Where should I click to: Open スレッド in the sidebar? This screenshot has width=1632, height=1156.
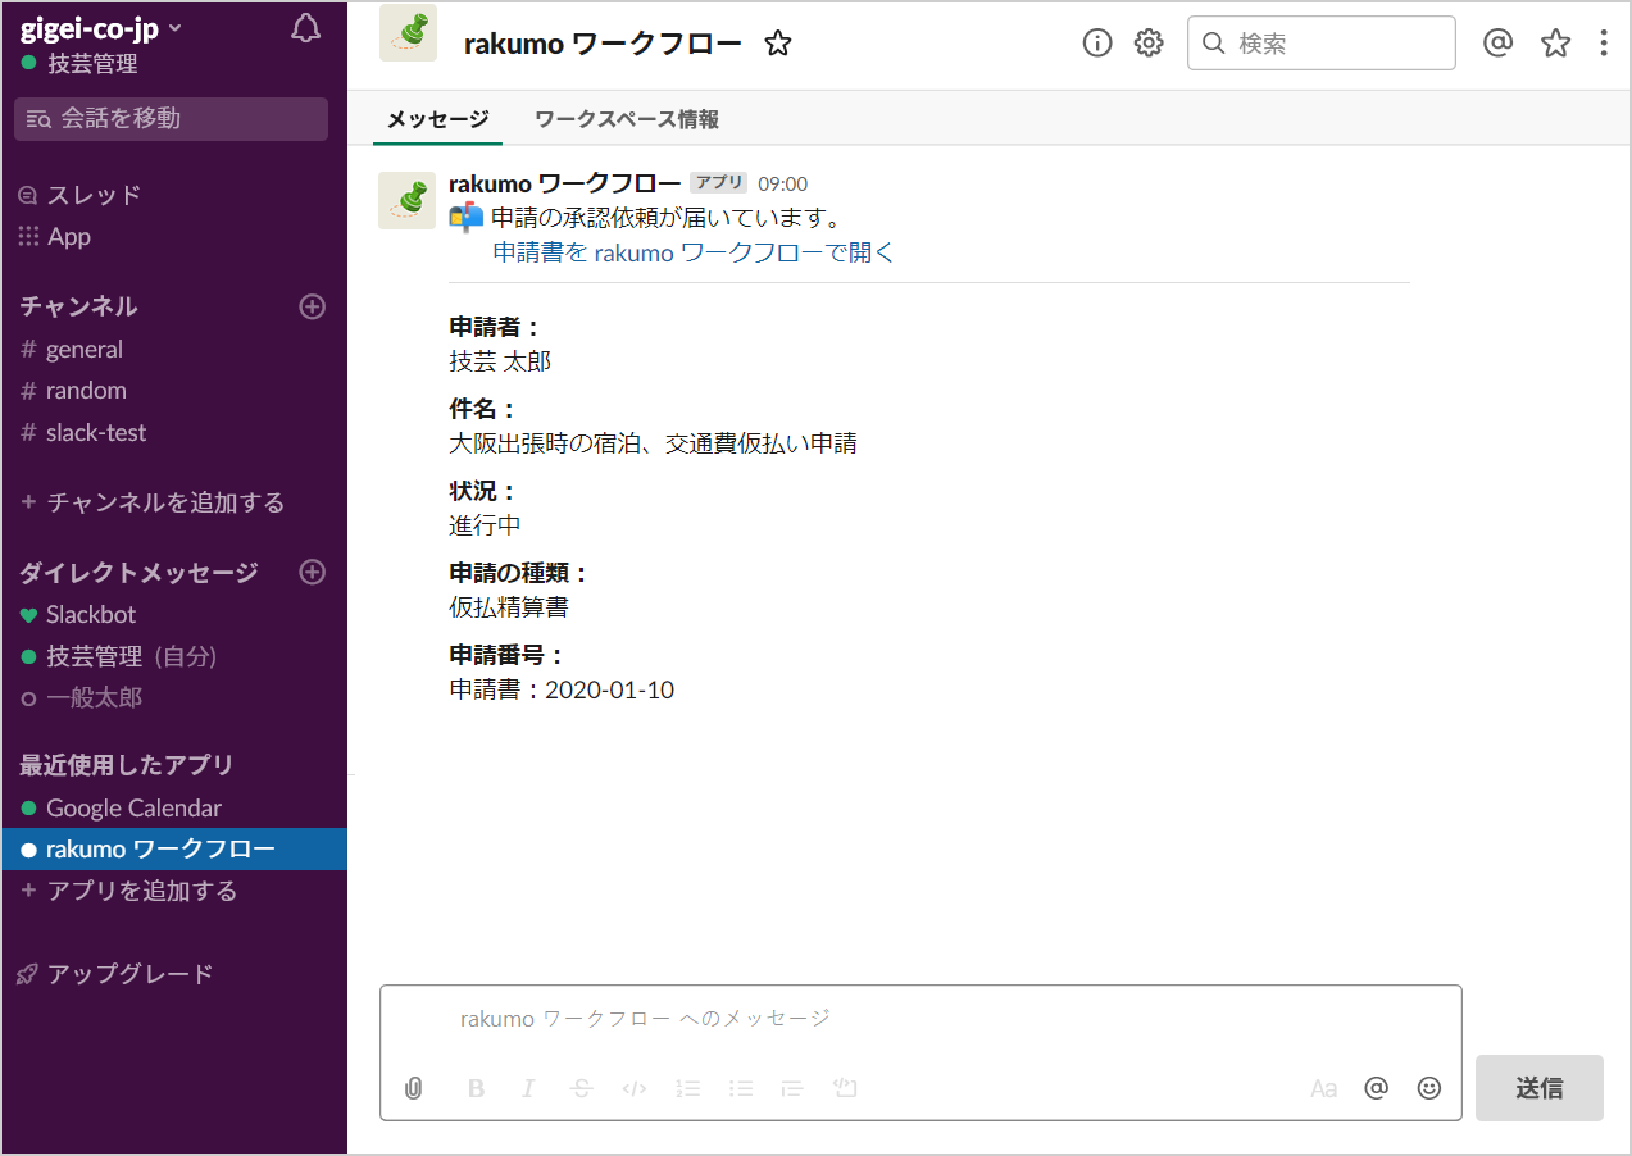tap(80, 195)
